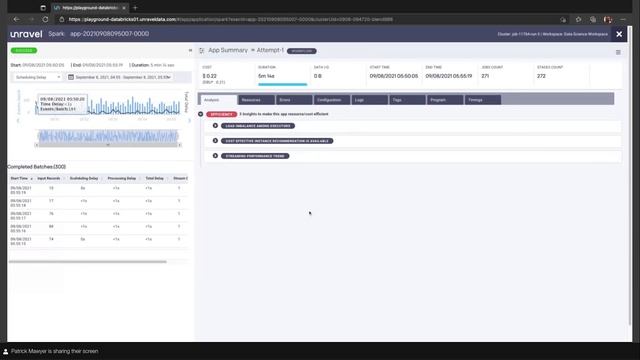The width and height of the screenshot is (640, 360).
Task: Click the horizontal scrollbar under the batches table
Action: coord(88,262)
